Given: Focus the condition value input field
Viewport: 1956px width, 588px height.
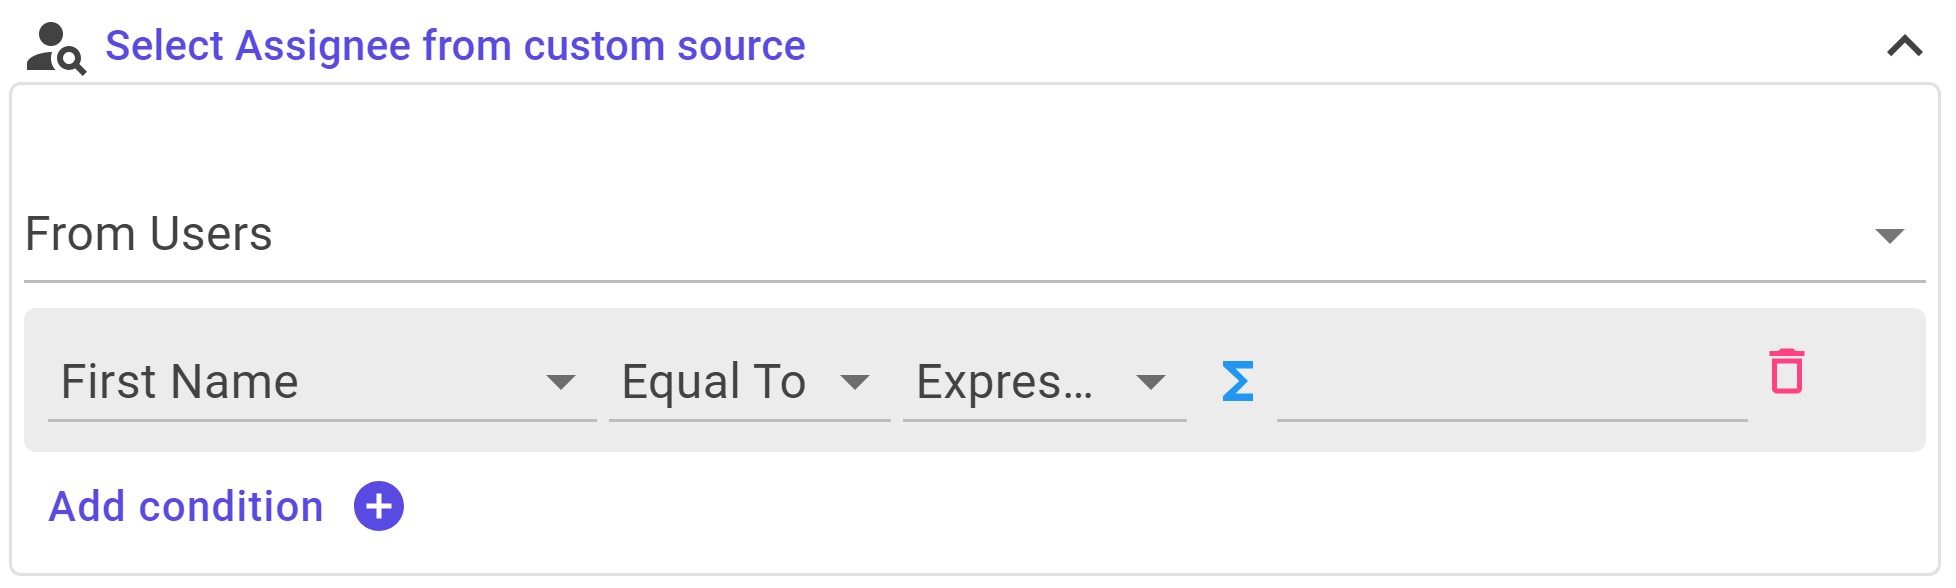Looking at the screenshot, I should coord(1512,384).
